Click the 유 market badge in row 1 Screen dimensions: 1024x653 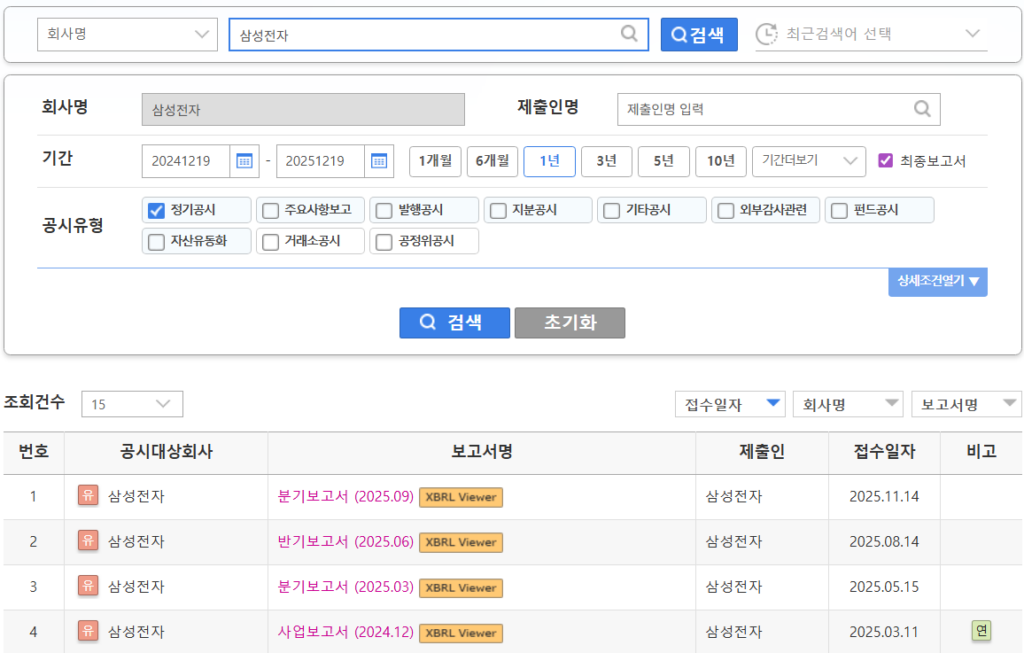pyautogui.click(x=88, y=496)
